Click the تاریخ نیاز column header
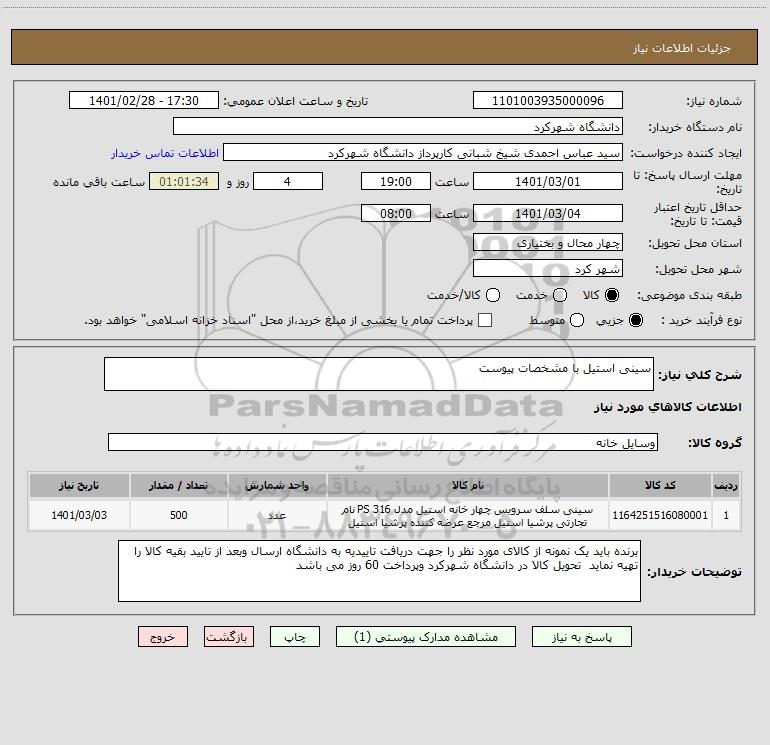 pyautogui.click(x=79, y=485)
